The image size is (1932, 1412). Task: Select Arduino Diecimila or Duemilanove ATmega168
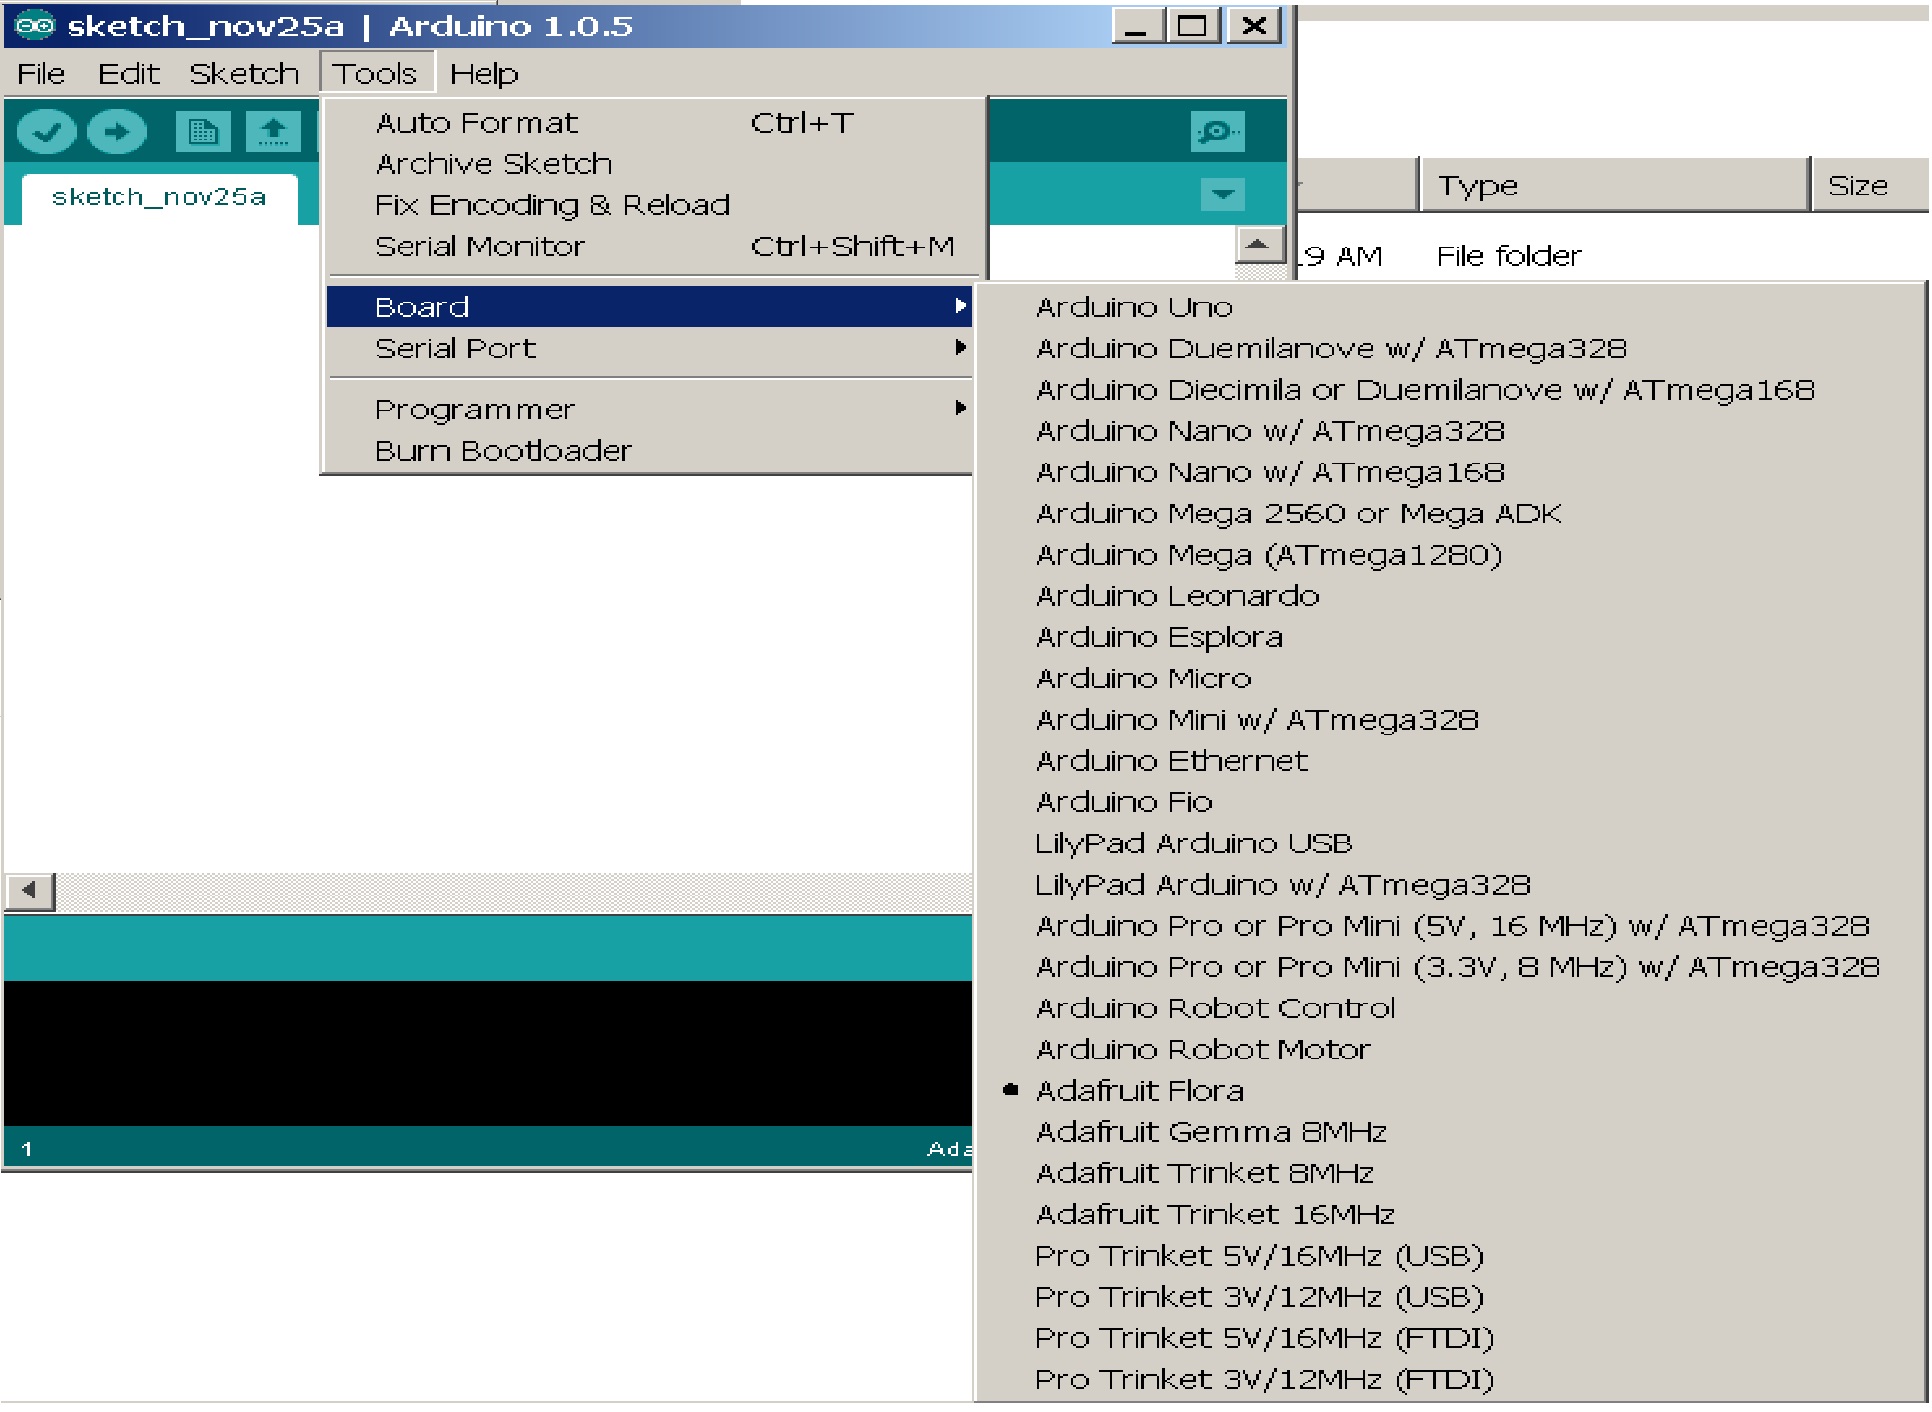pos(1450,390)
